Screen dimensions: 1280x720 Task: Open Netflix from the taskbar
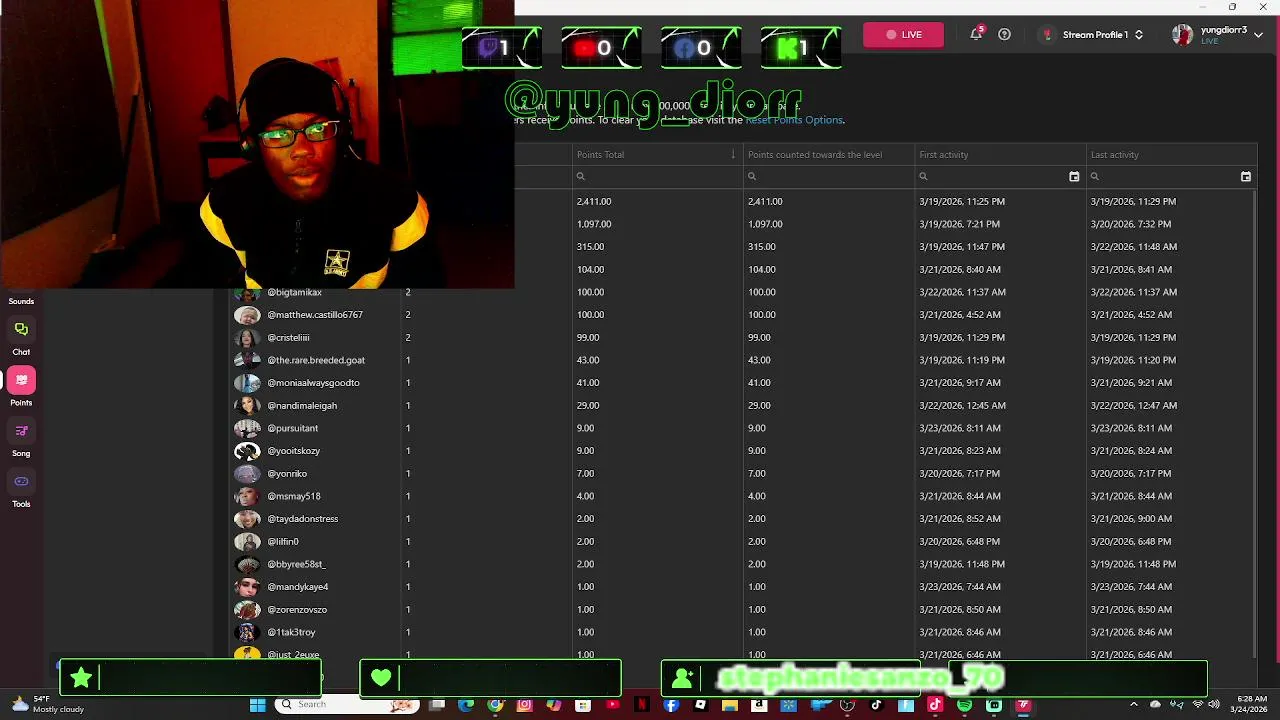point(641,705)
